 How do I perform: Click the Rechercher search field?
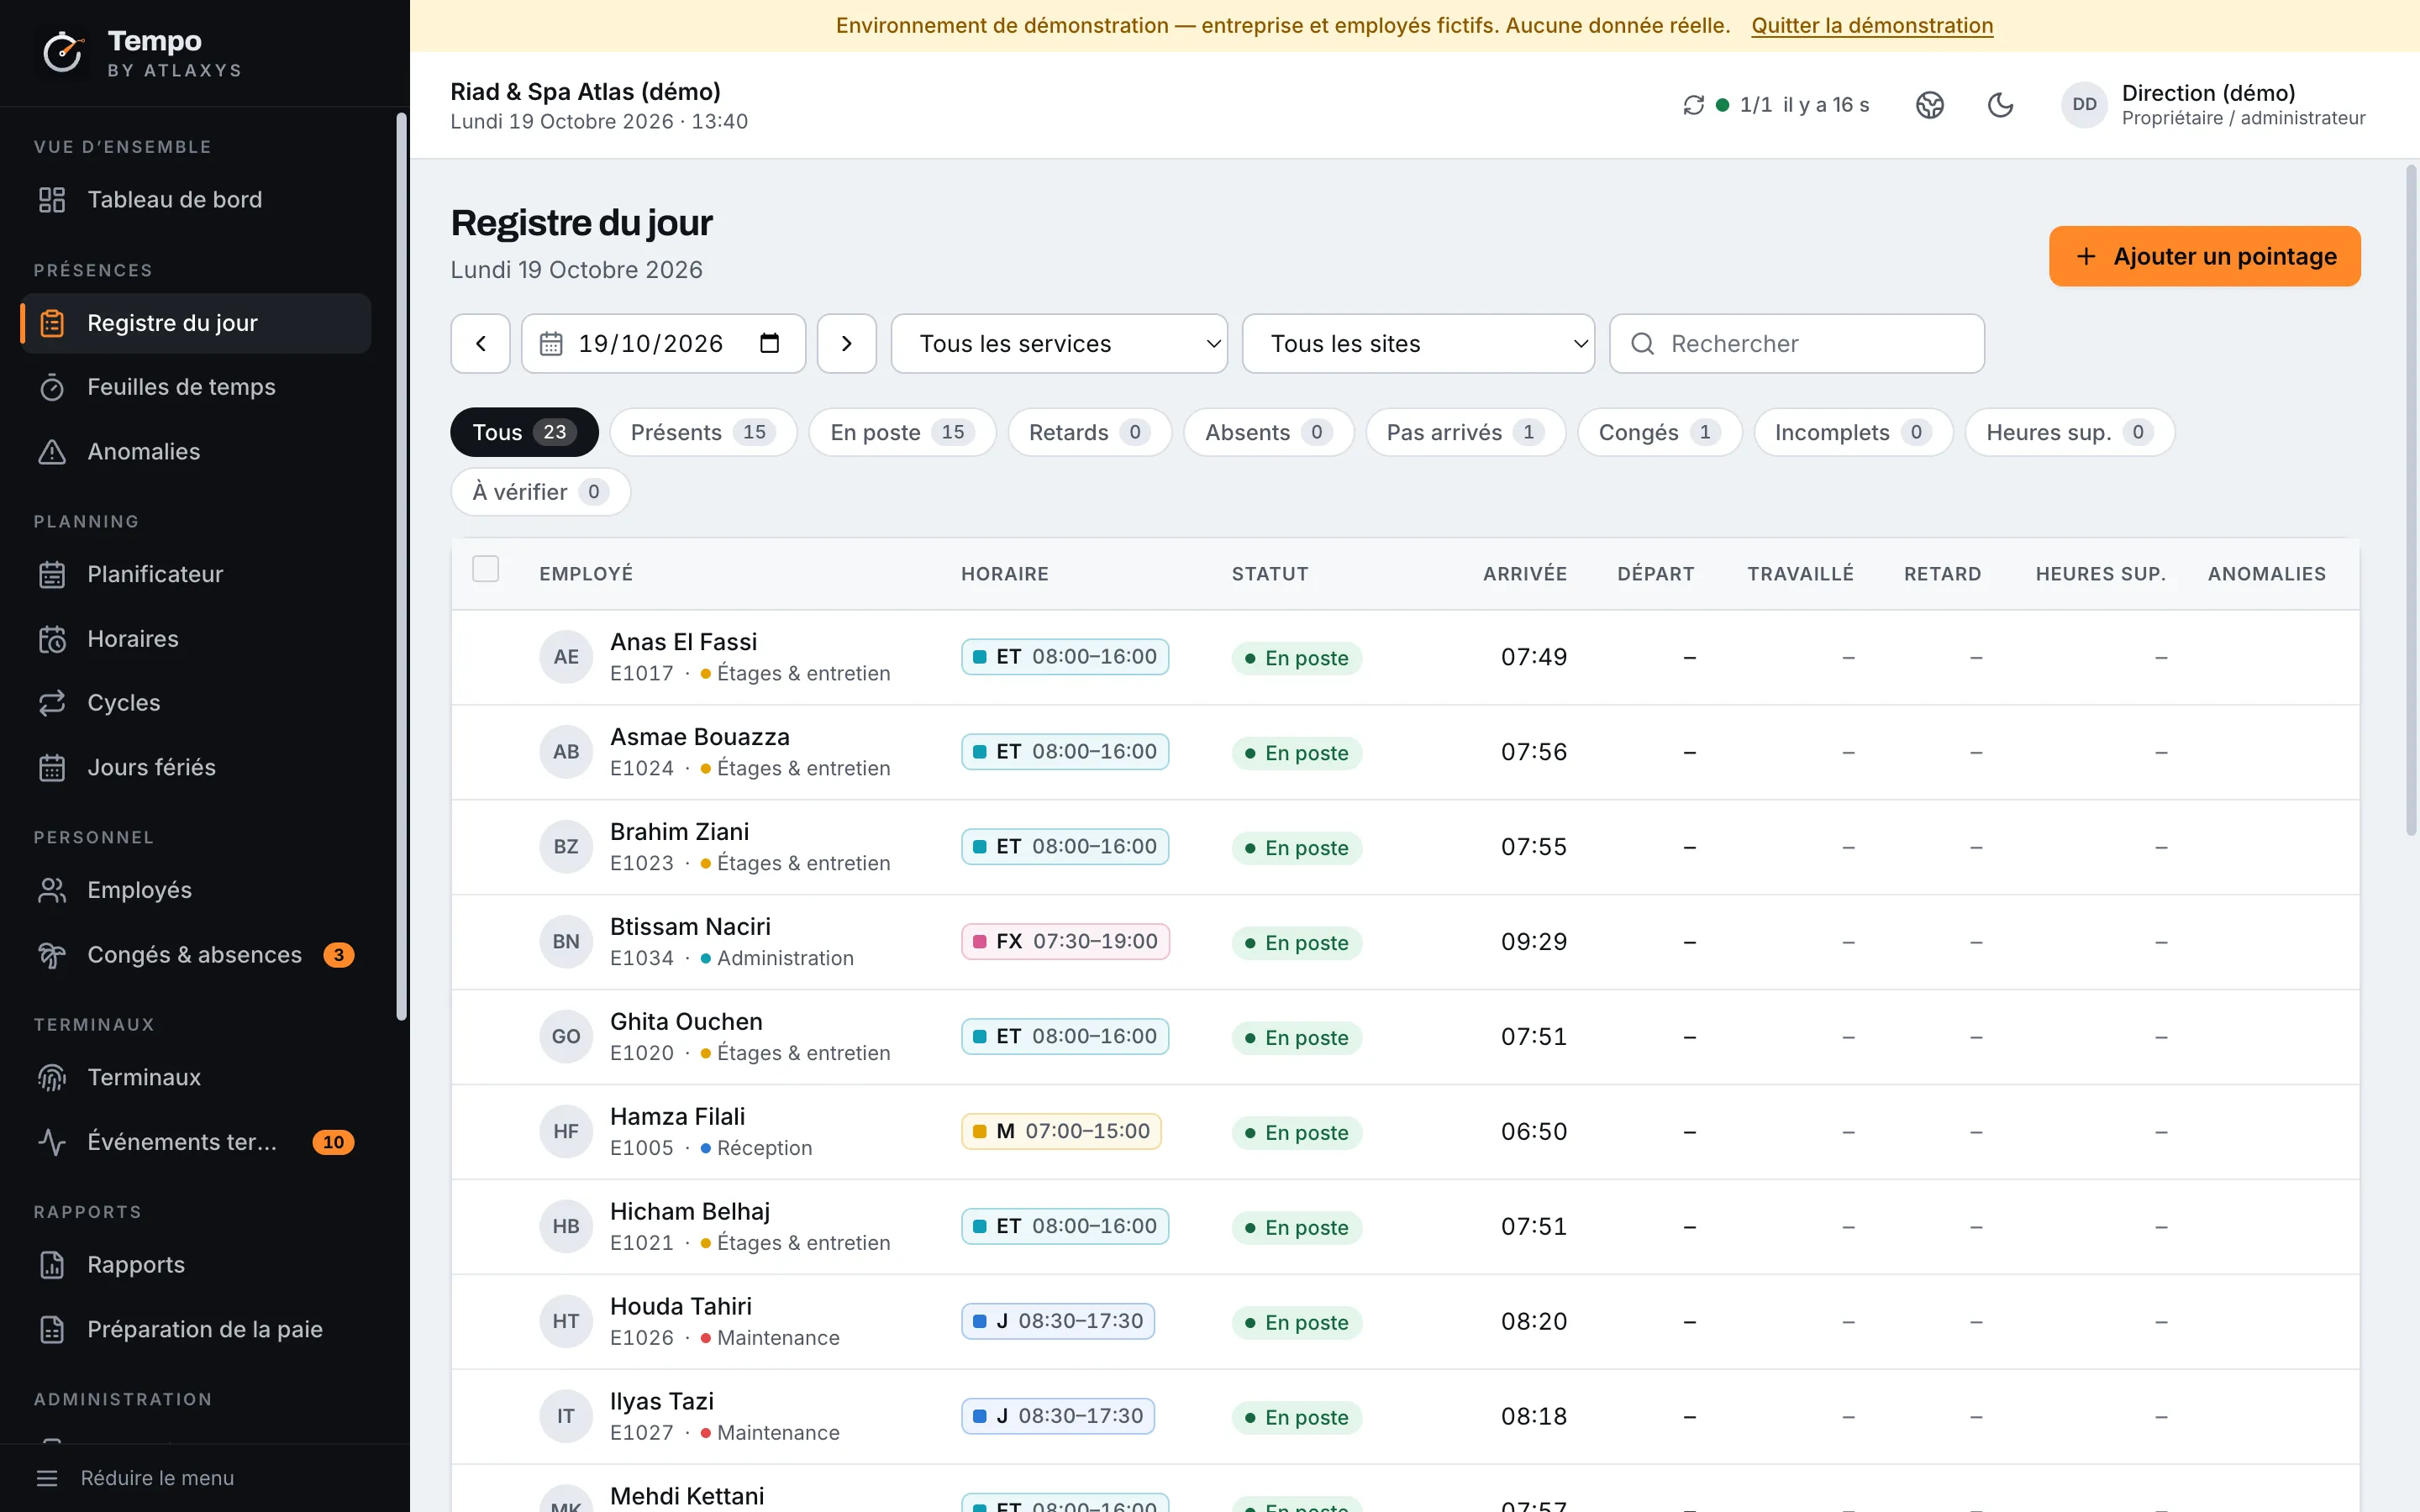pos(1797,344)
